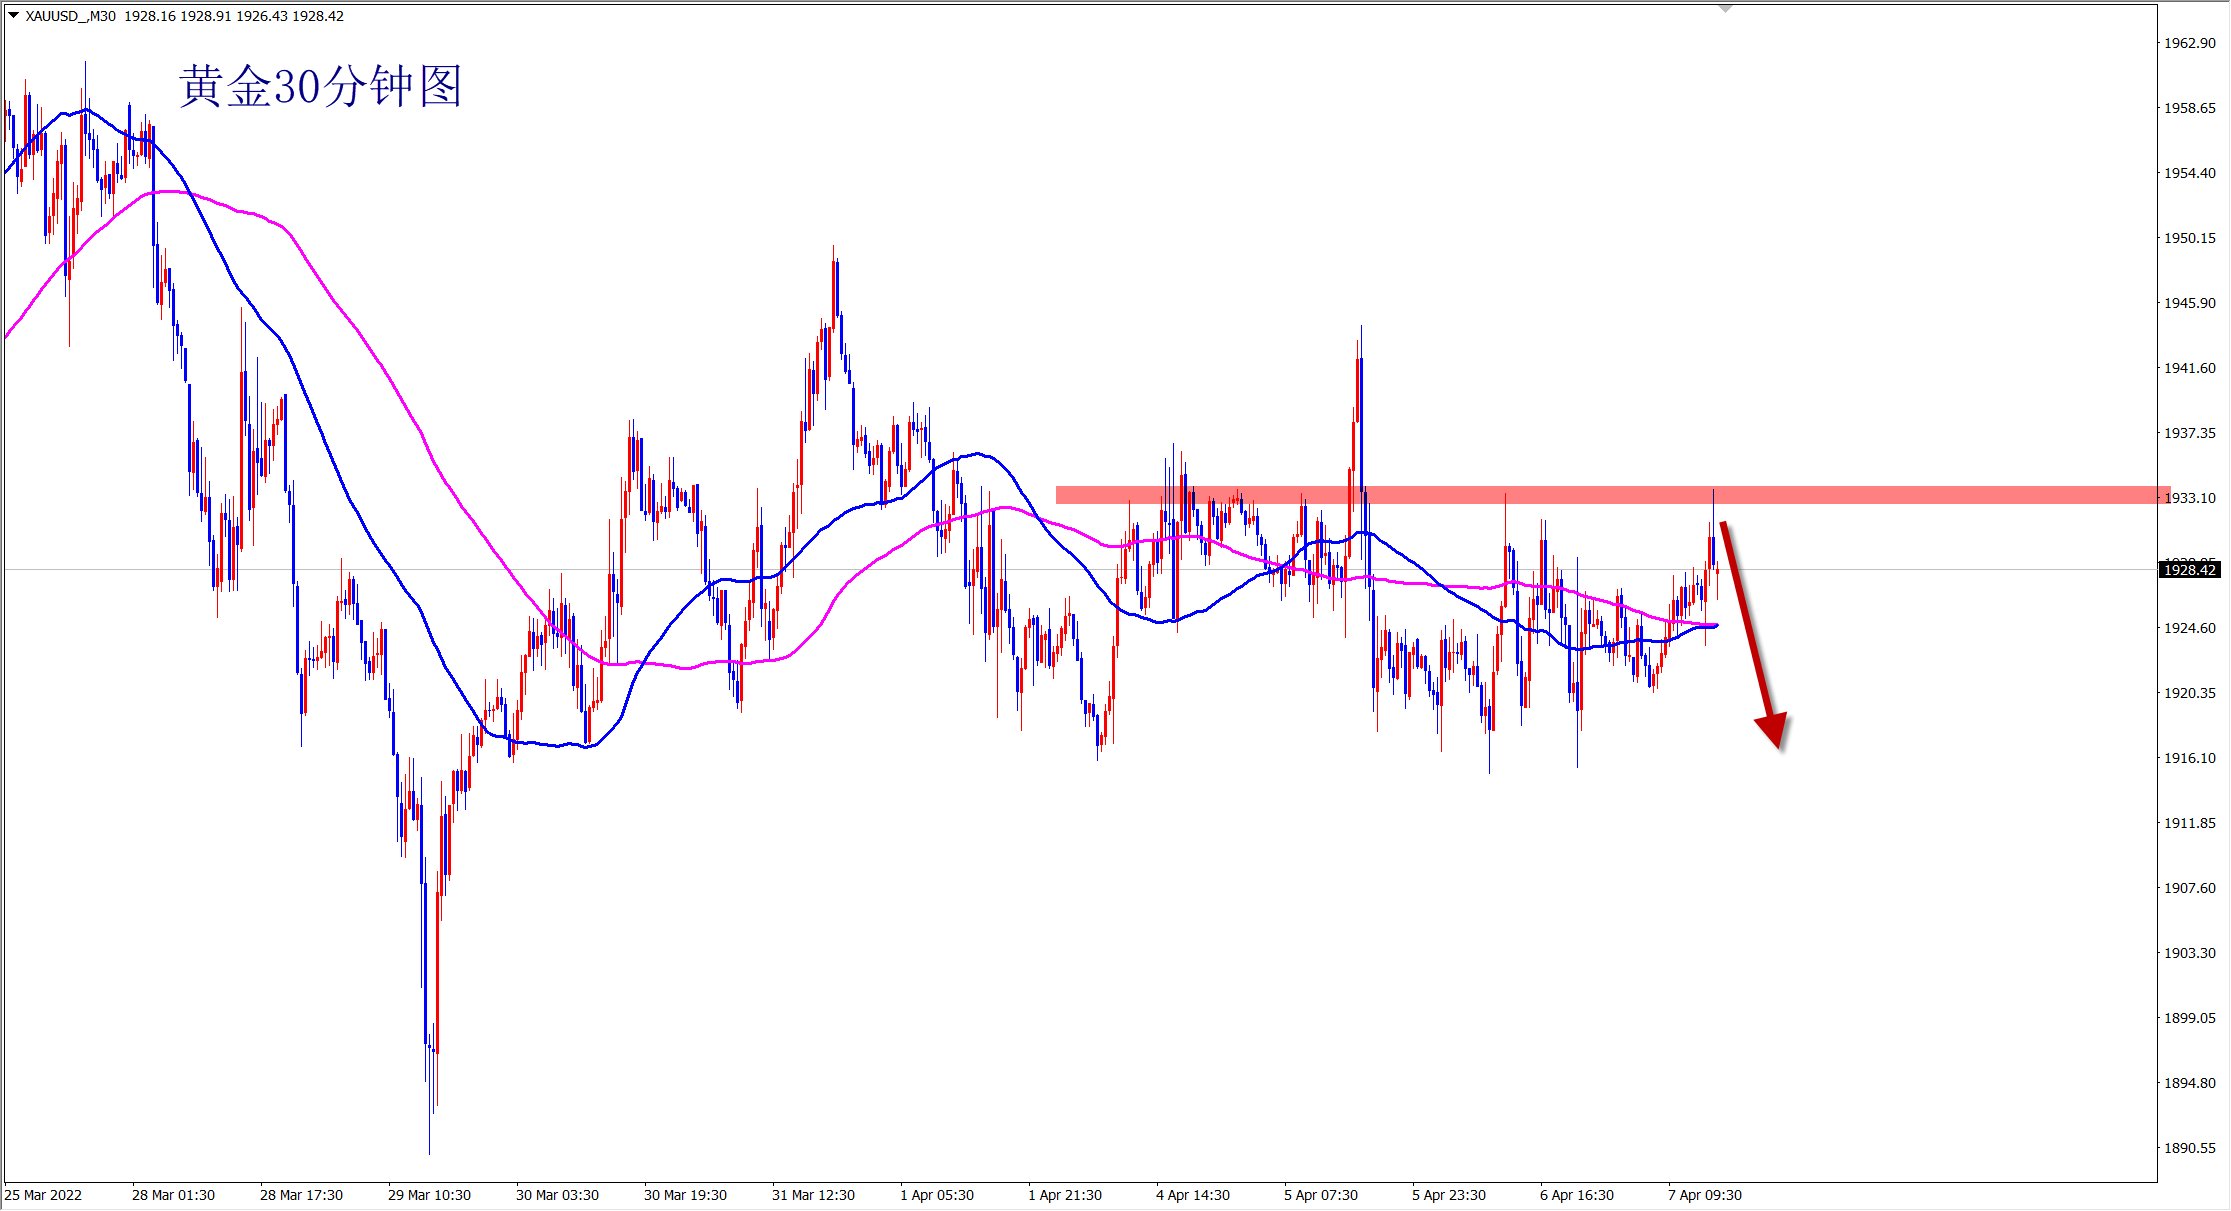Click the black triangle beside XAUUSD symbol
2231x1211 pixels.
(x=13, y=15)
